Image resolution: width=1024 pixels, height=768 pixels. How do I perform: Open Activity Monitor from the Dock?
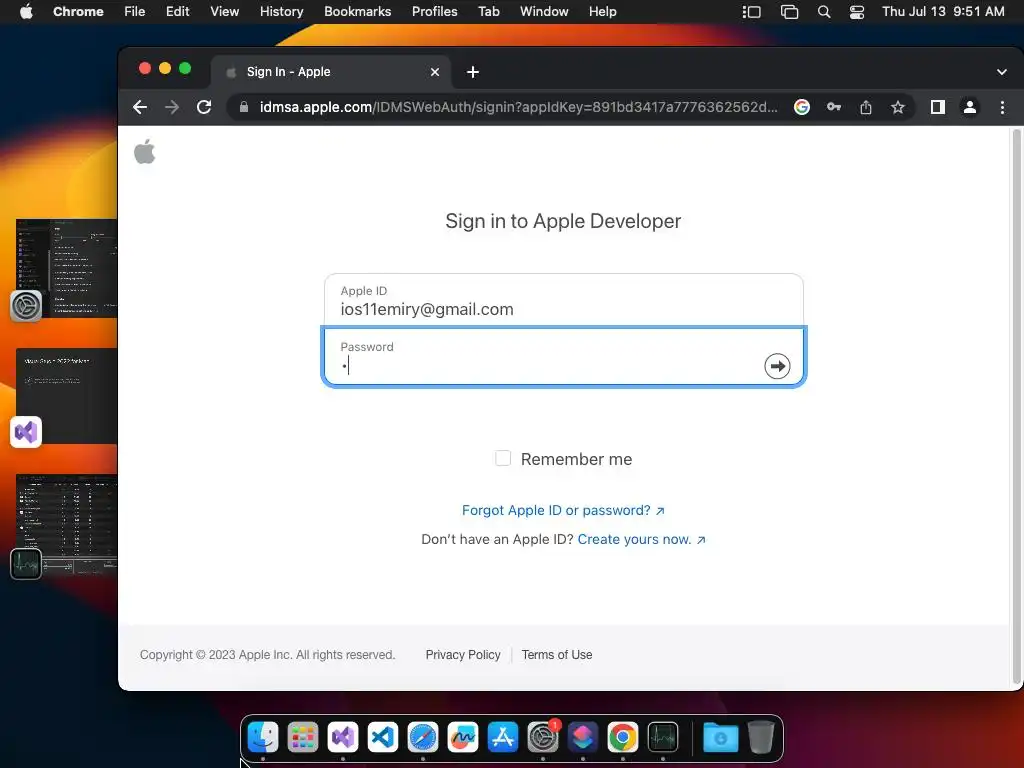coord(663,737)
